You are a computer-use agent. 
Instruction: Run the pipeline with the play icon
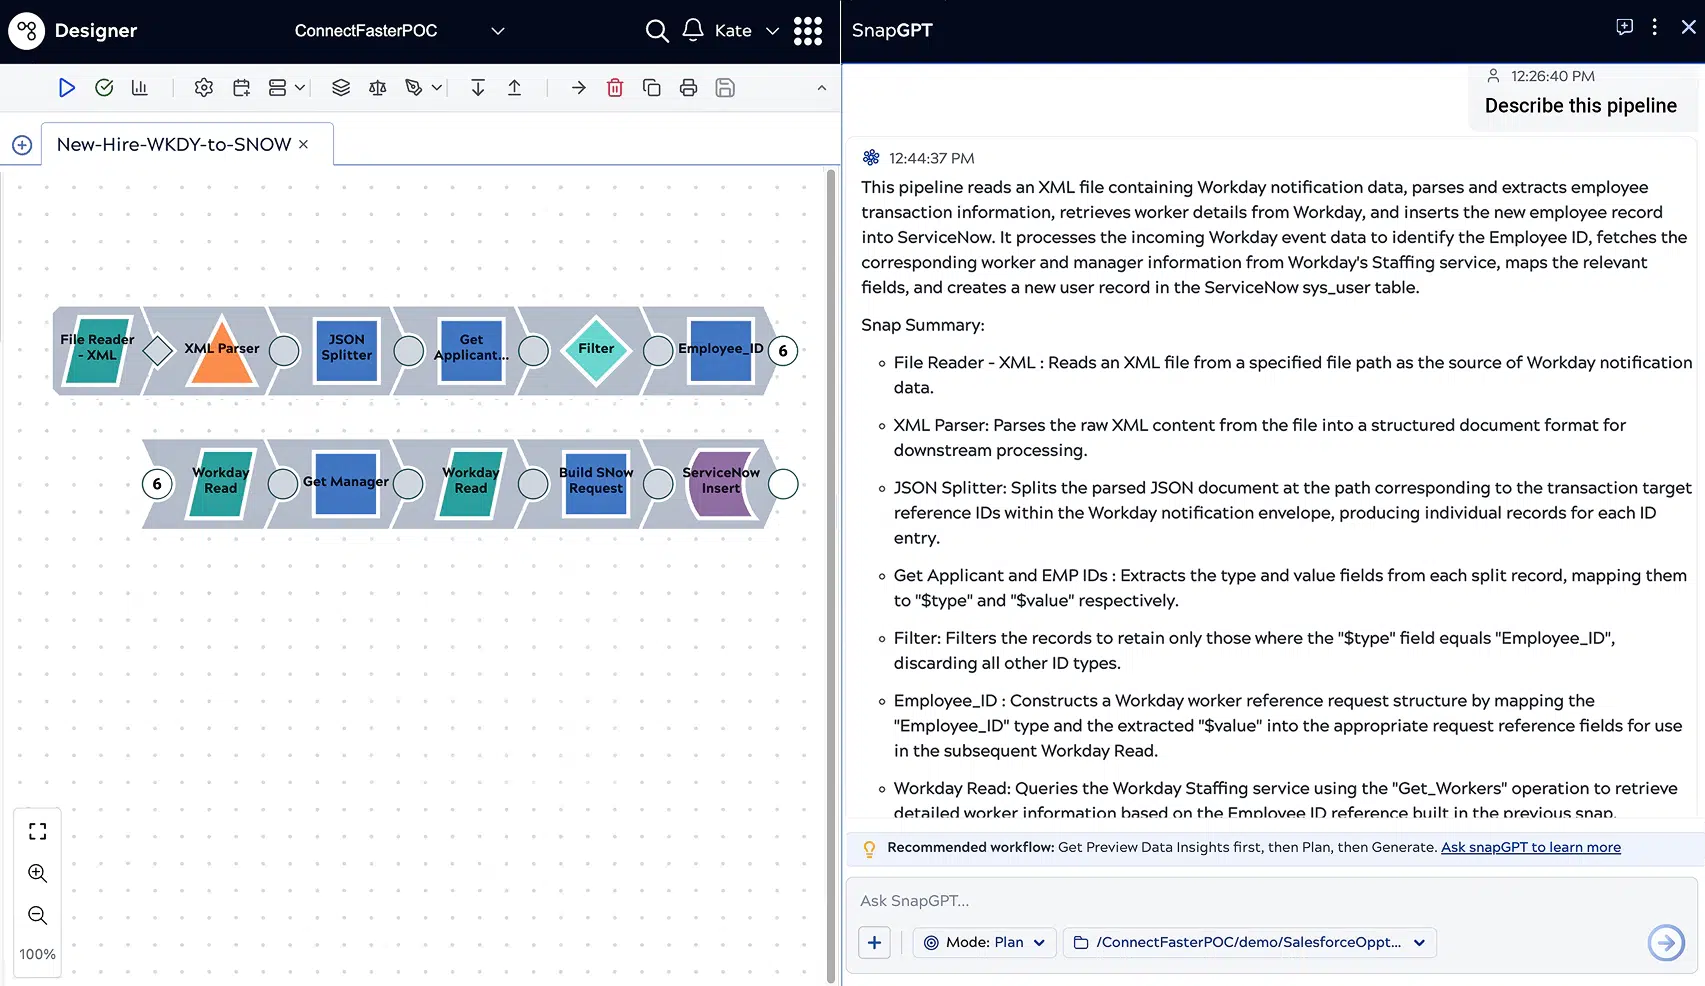click(66, 88)
